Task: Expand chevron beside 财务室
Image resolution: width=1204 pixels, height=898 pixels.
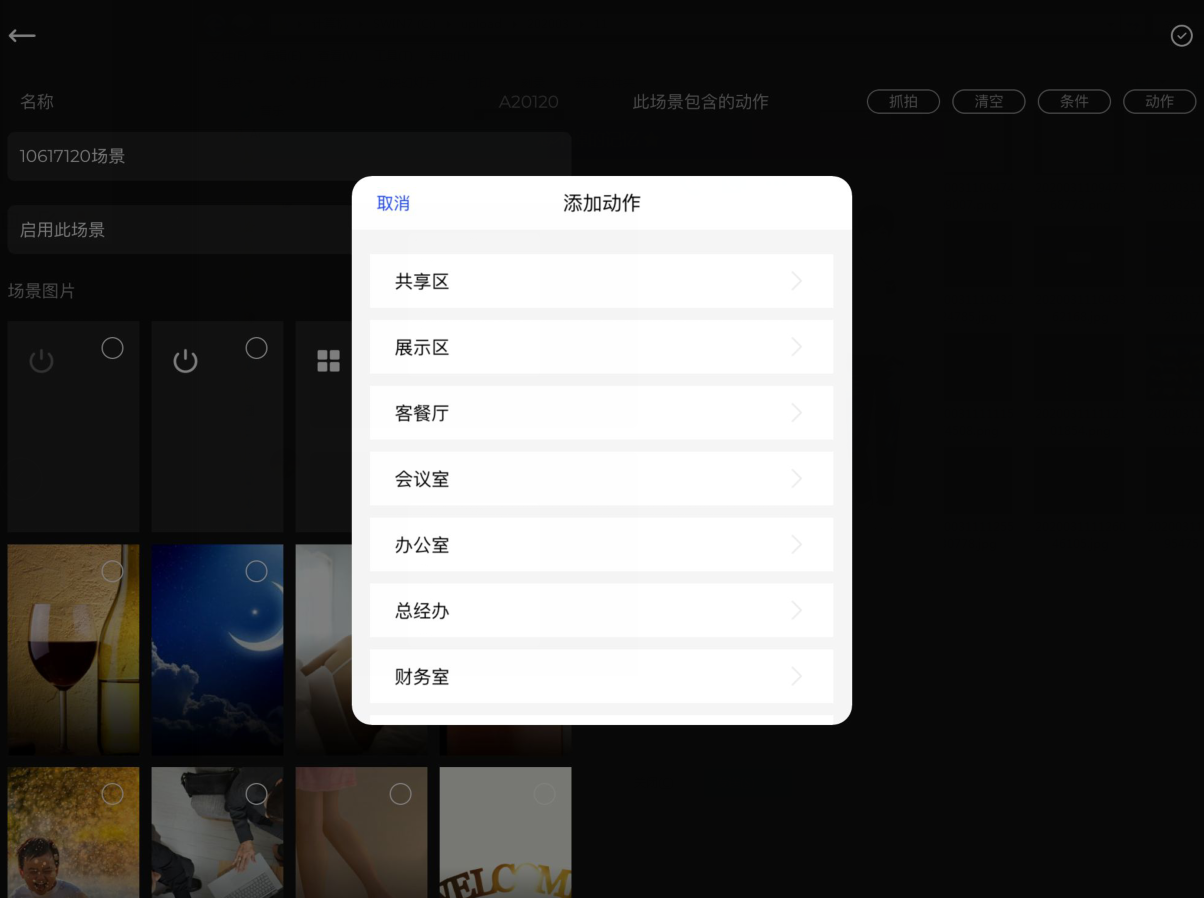Action: tap(797, 677)
